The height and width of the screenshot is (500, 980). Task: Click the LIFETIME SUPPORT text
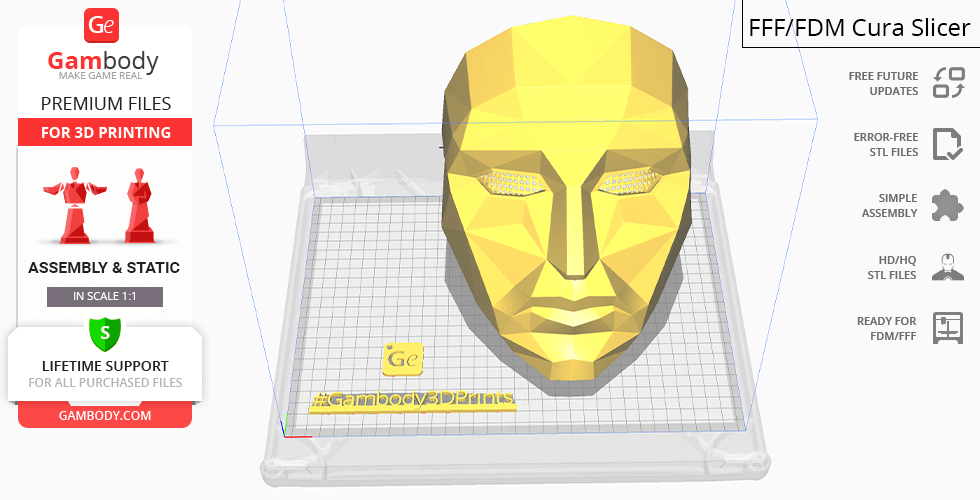pyautogui.click(x=105, y=366)
